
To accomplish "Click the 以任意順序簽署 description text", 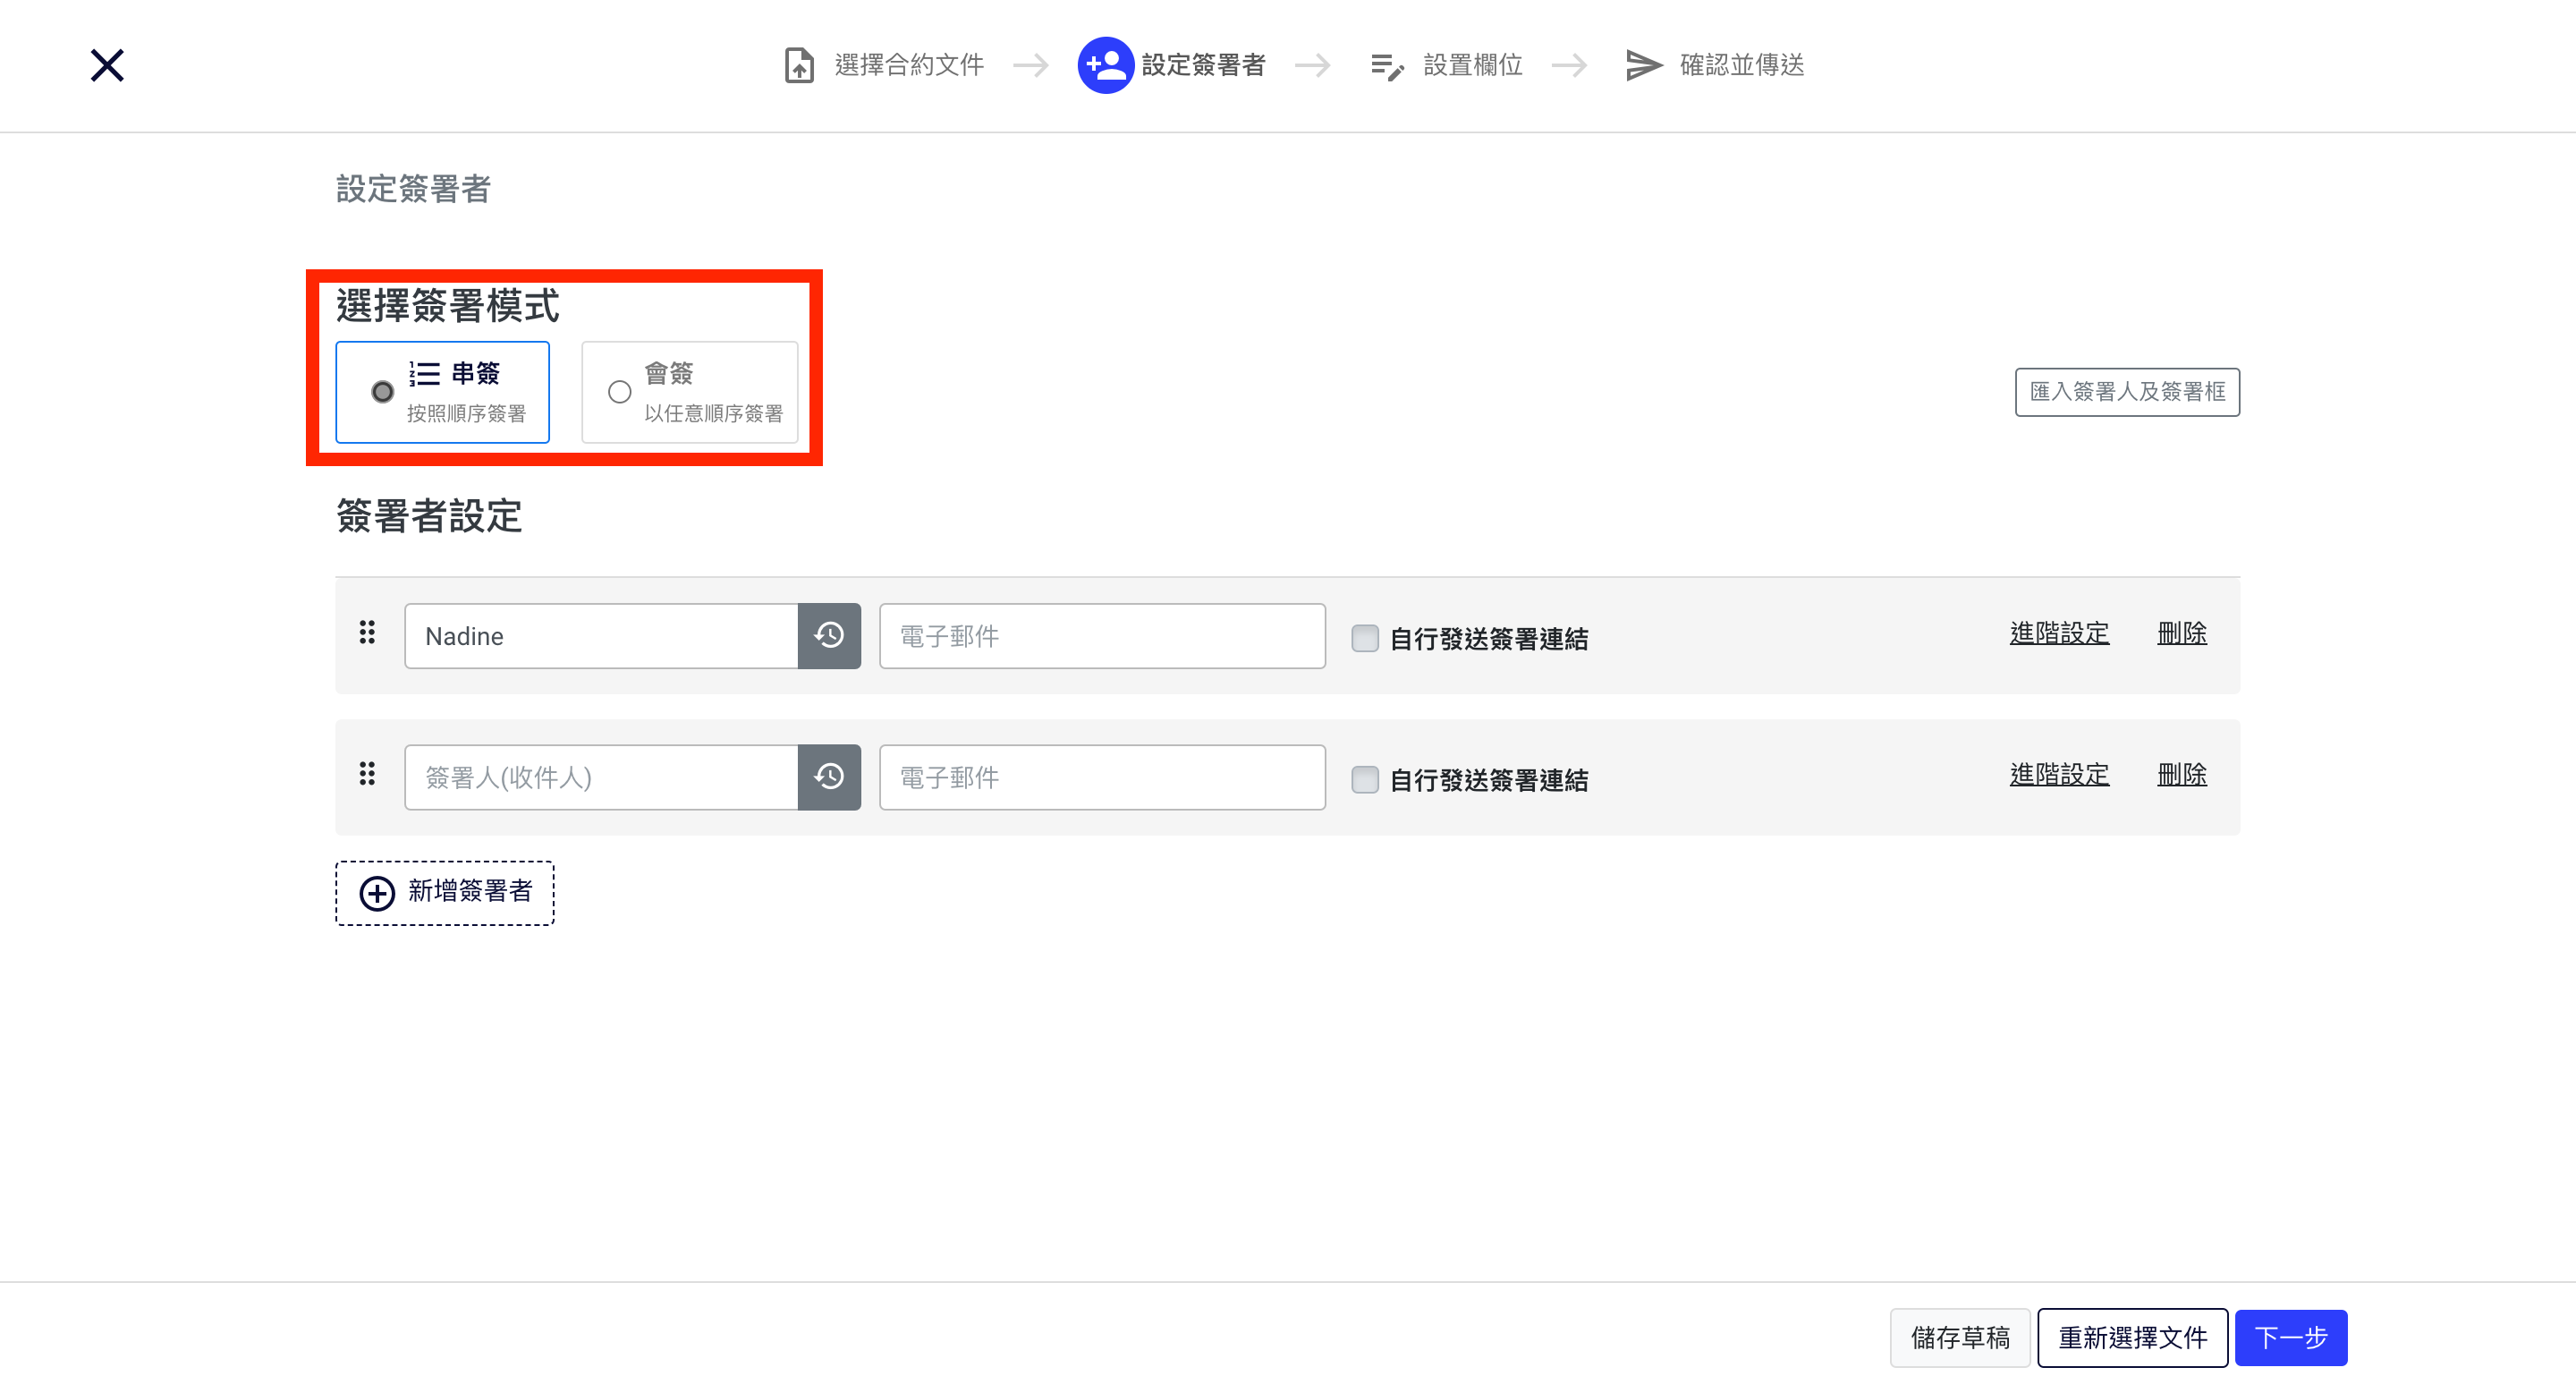I will click(713, 413).
